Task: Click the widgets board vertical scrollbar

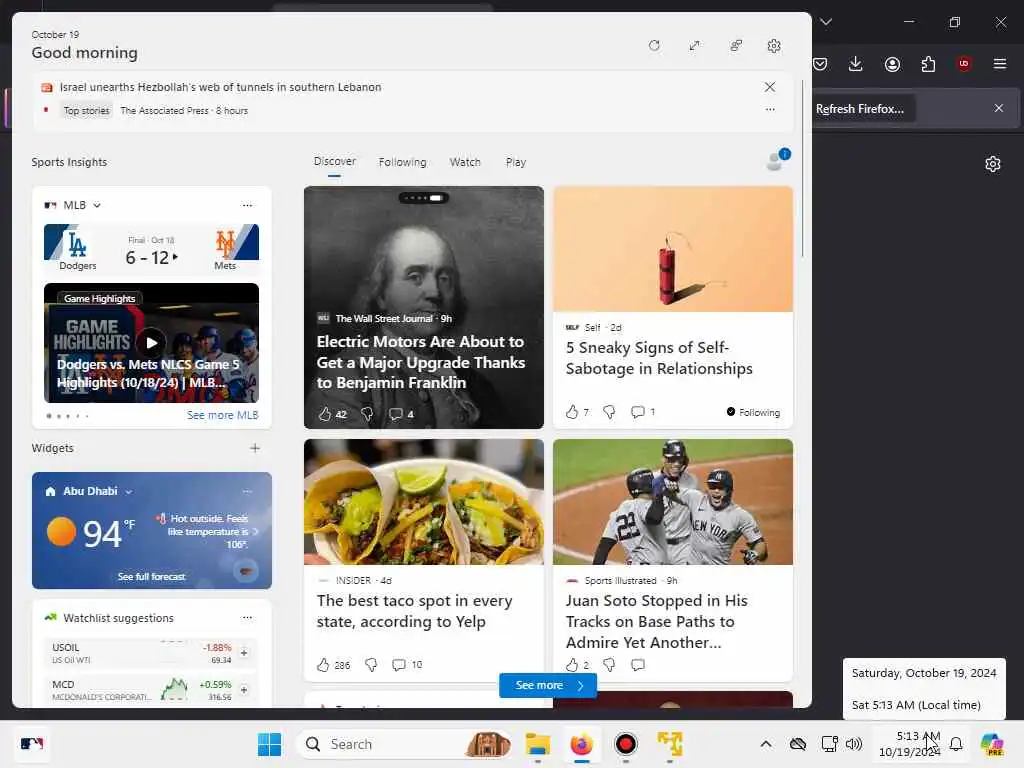Action: (x=803, y=168)
